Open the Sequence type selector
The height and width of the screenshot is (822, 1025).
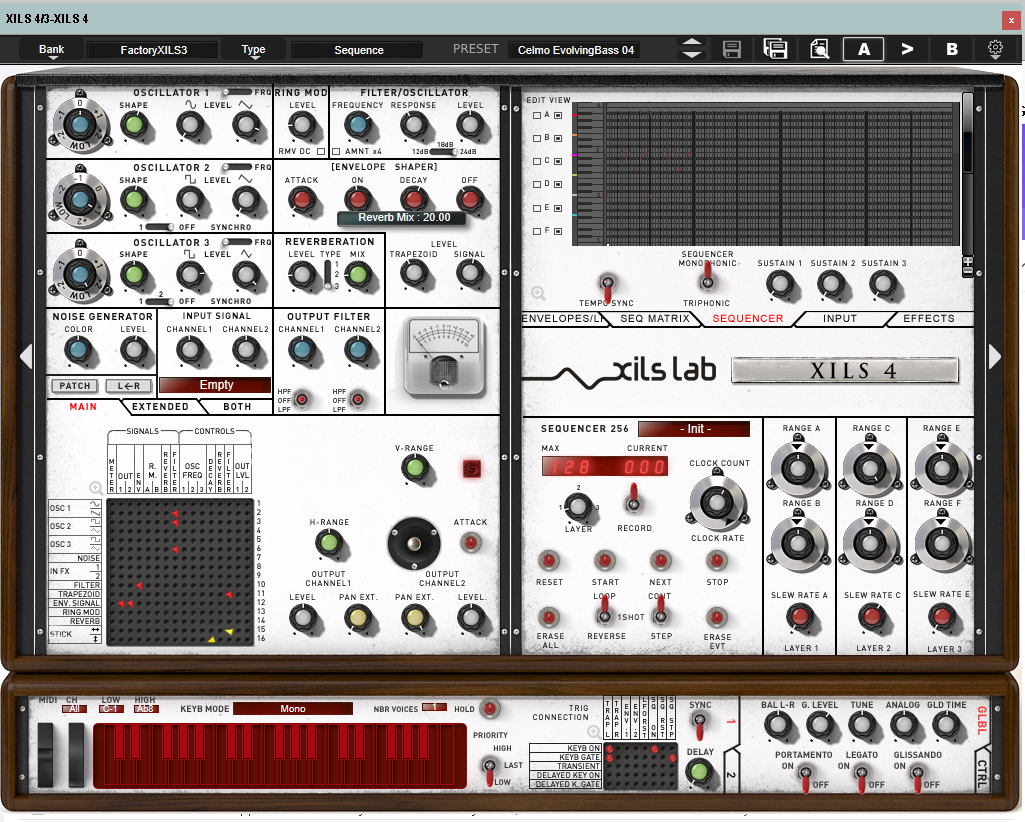point(358,50)
